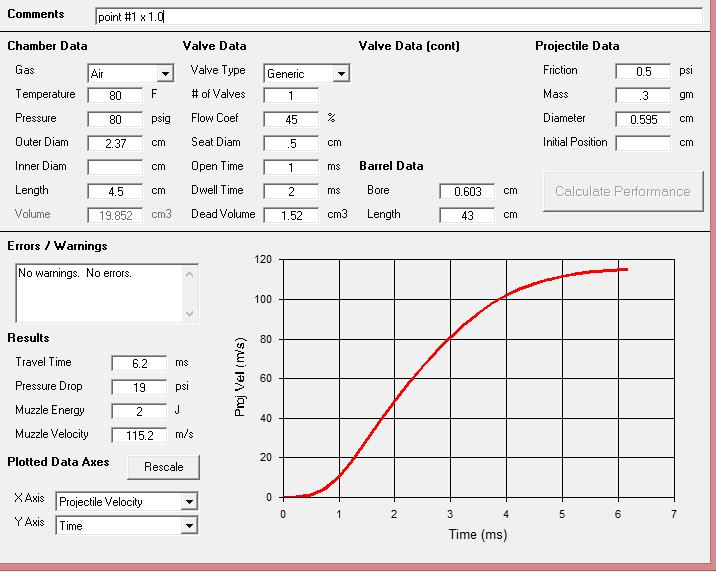This screenshot has height=572, width=716.
Task: Click the empty Inner Diam field
Action: tap(115, 167)
